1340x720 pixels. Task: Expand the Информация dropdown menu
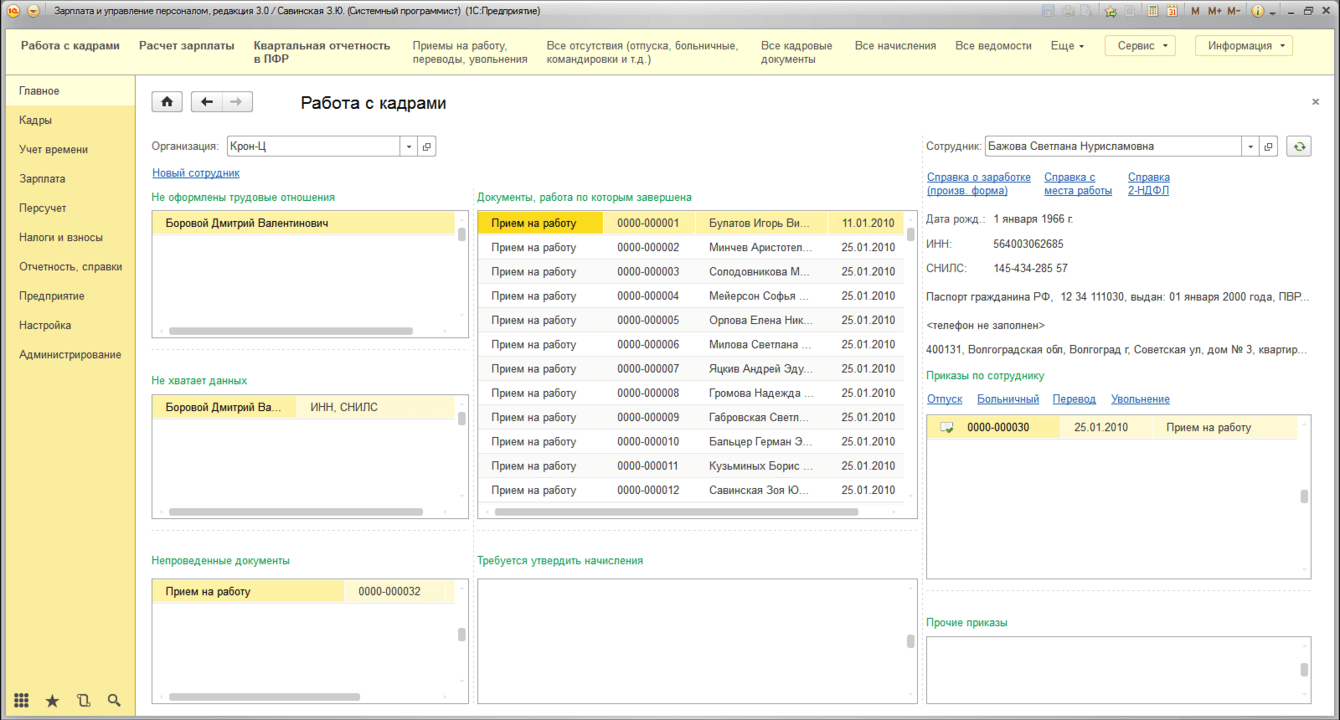[x=1244, y=46]
